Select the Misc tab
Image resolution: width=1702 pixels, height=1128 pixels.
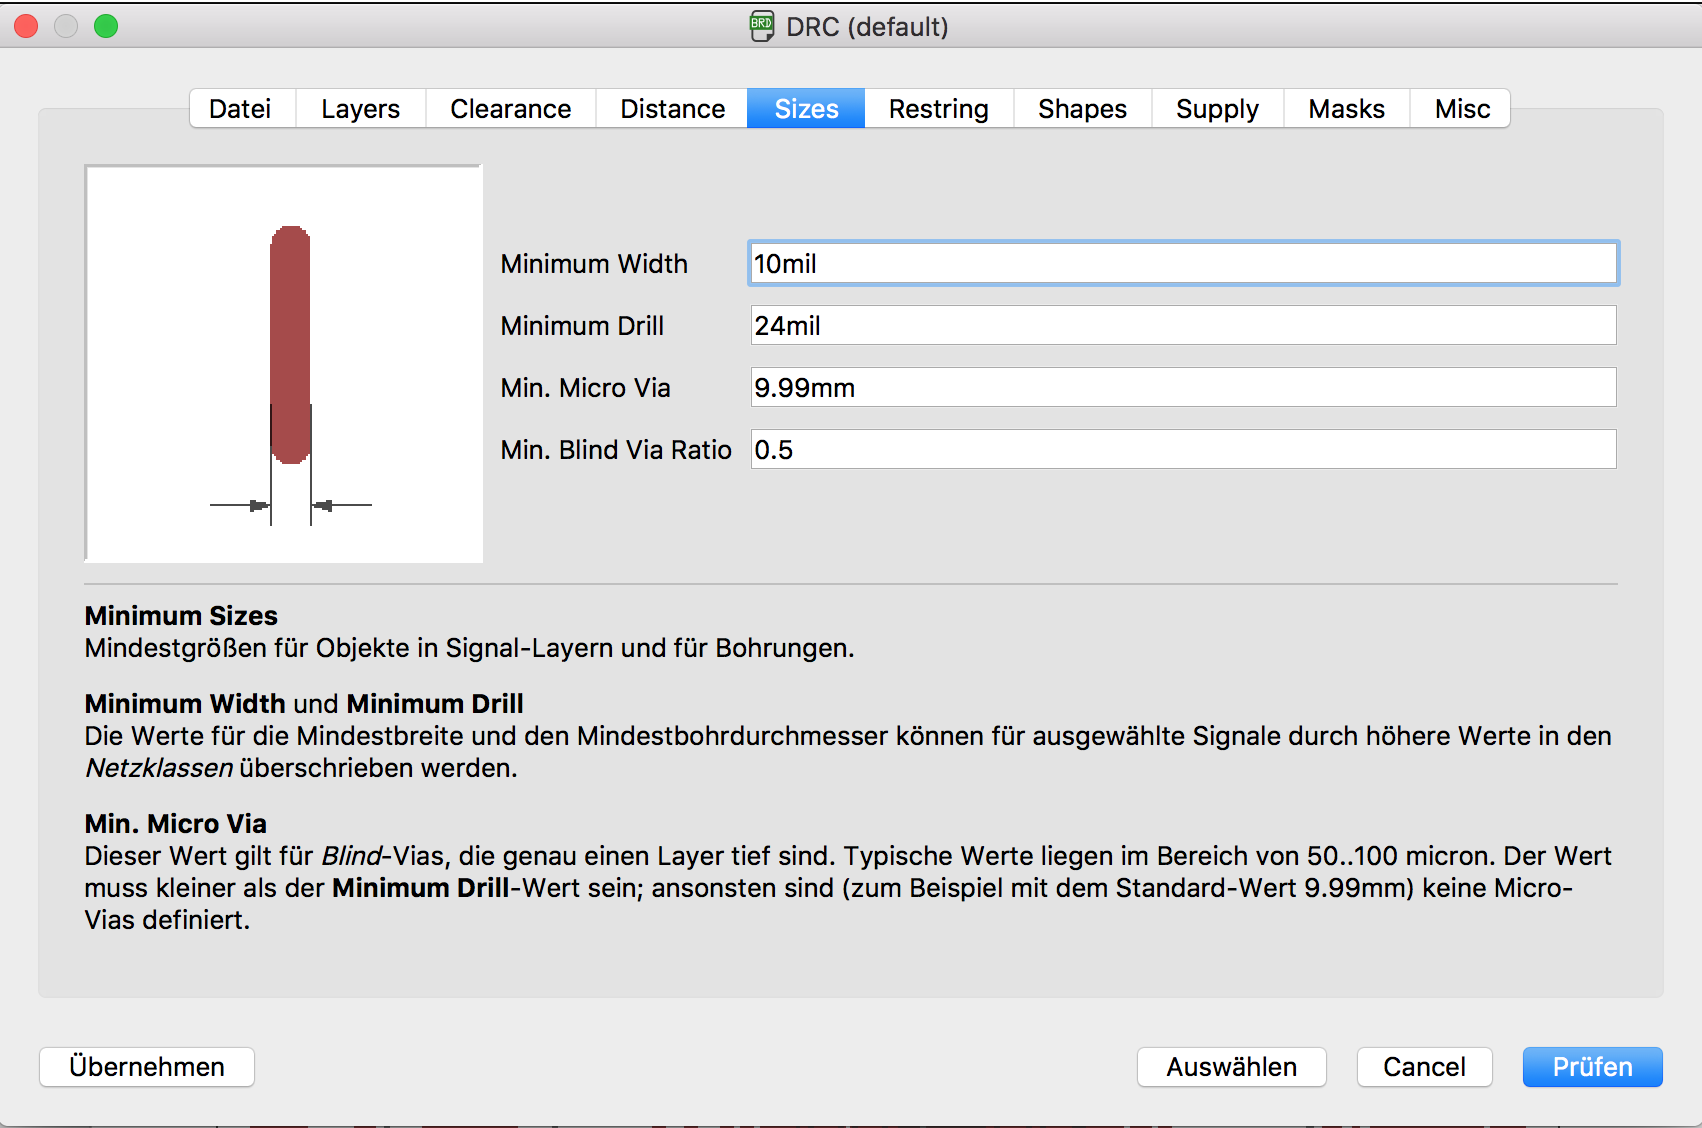pyautogui.click(x=1462, y=109)
